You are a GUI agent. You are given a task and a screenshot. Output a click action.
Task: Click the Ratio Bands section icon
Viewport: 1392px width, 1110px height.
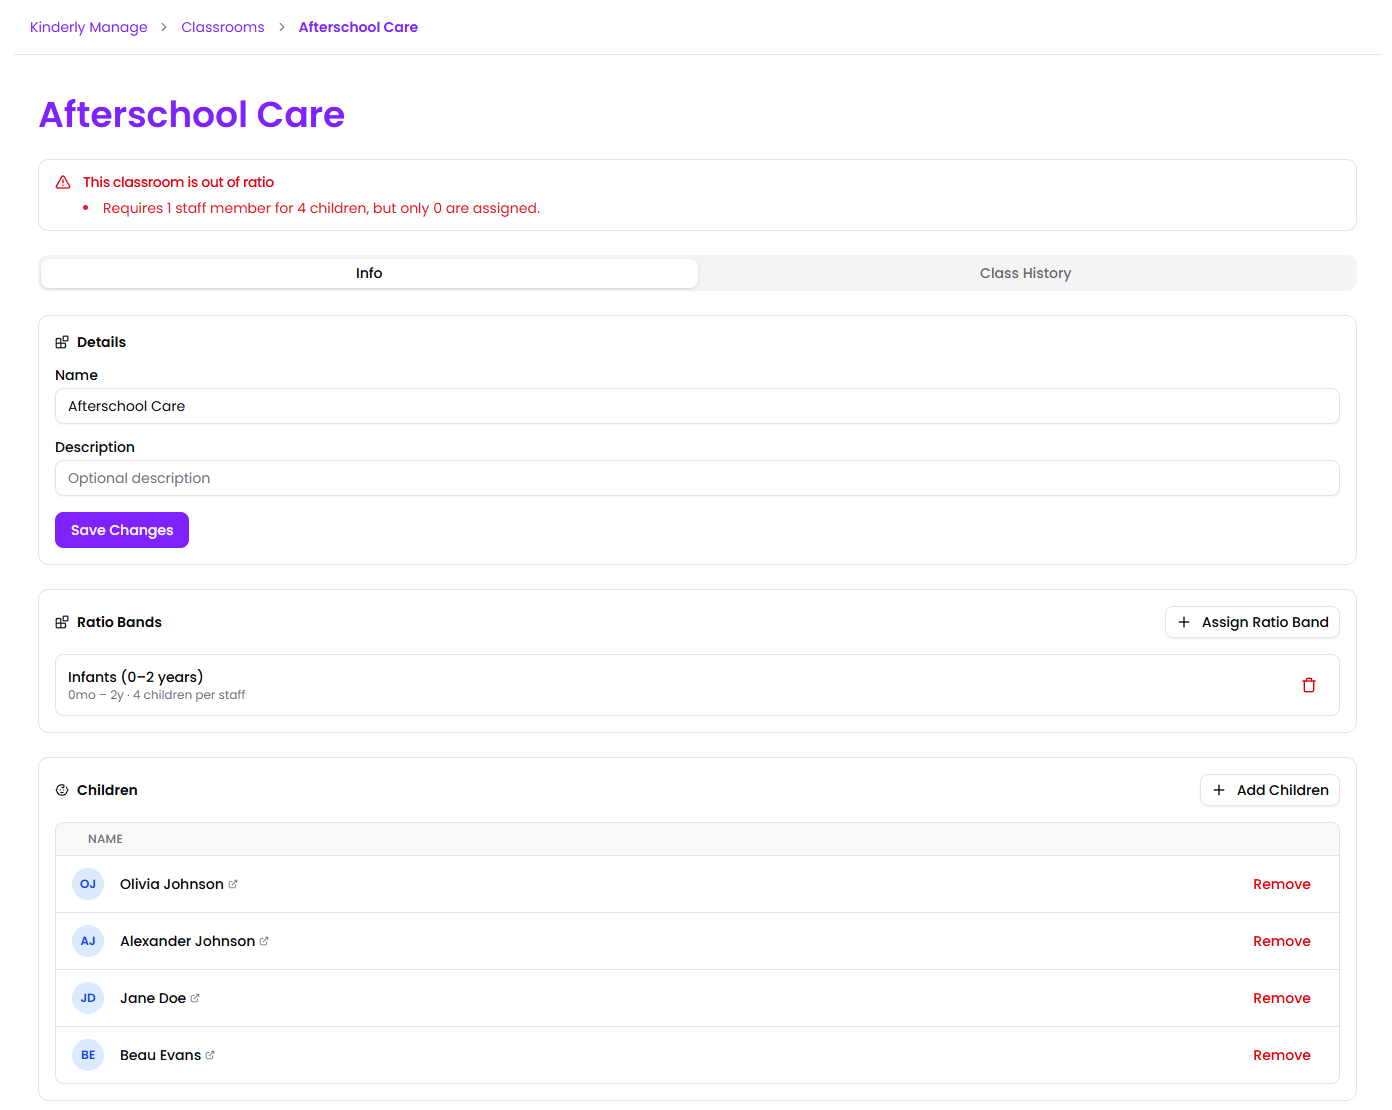62,622
